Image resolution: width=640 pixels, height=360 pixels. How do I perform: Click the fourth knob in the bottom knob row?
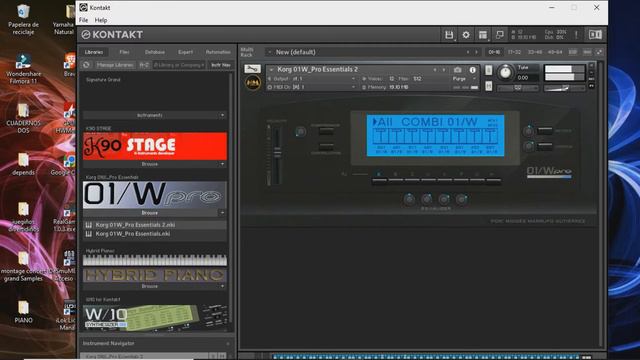(462, 199)
